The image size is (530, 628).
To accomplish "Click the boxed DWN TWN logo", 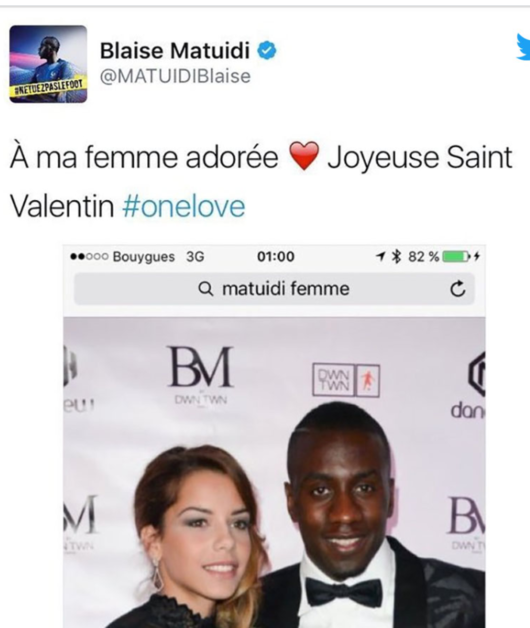I will pos(346,380).
